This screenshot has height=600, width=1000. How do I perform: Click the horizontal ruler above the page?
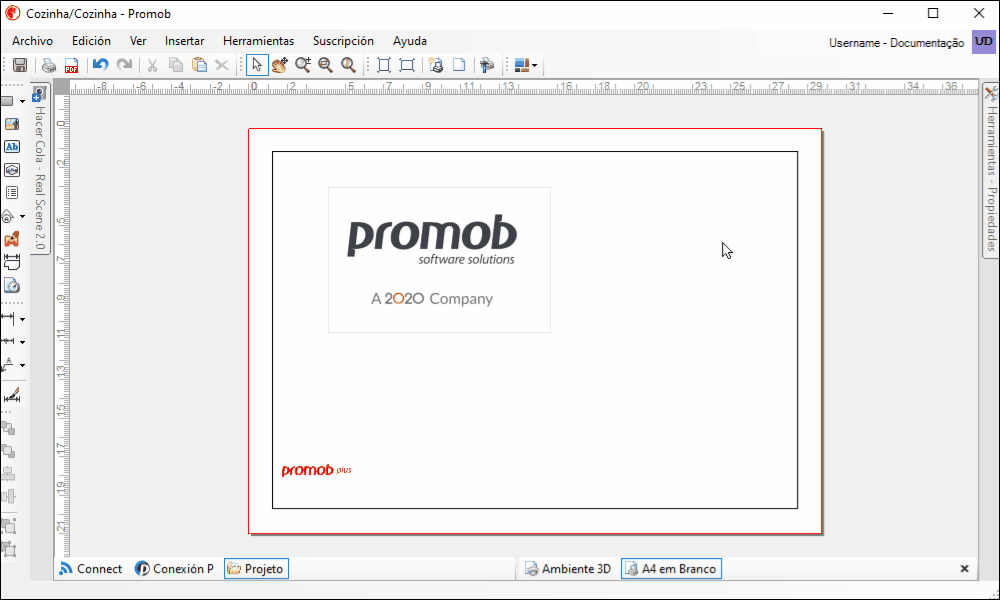click(x=524, y=87)
